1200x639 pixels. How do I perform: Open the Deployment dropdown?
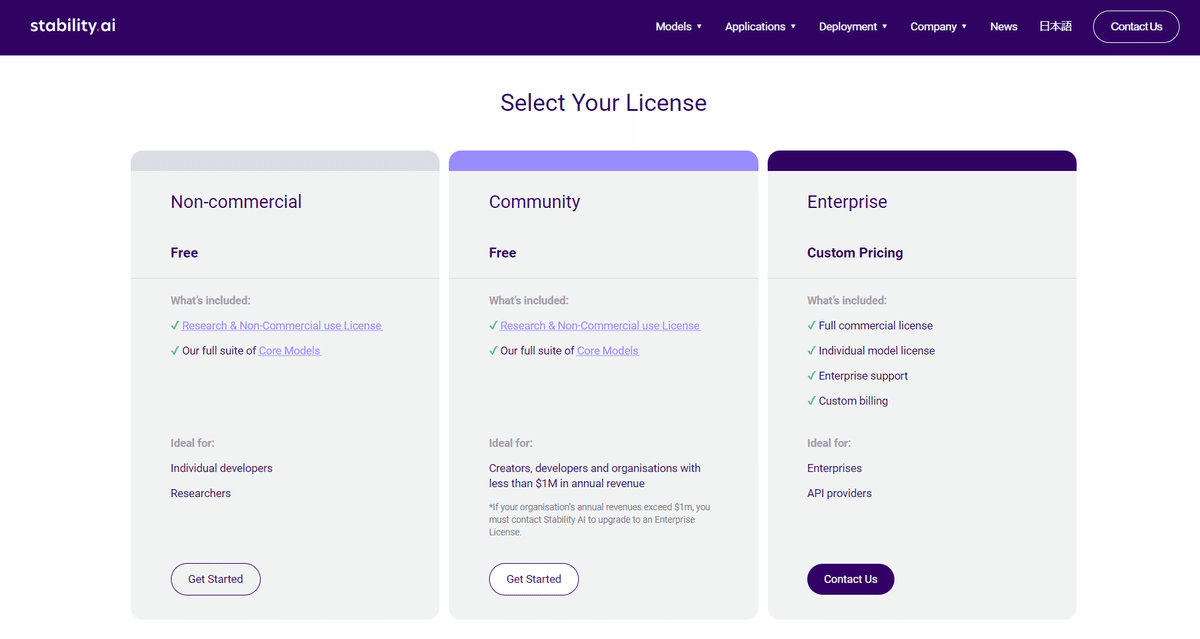point(853,27)
